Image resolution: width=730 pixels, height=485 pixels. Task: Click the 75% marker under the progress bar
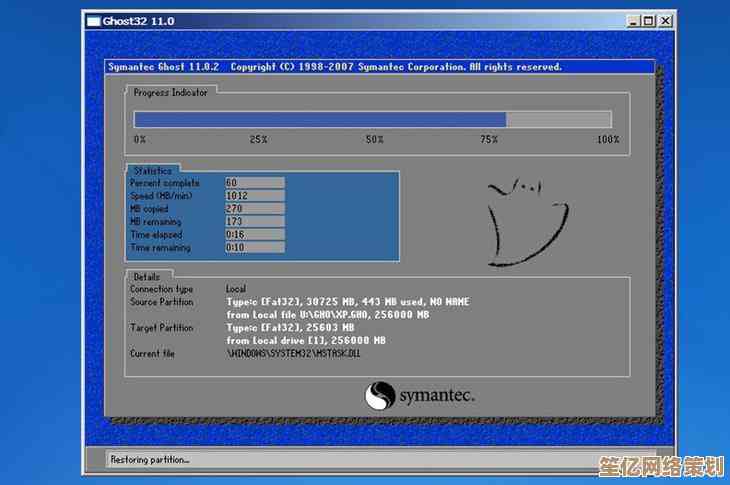488,140
